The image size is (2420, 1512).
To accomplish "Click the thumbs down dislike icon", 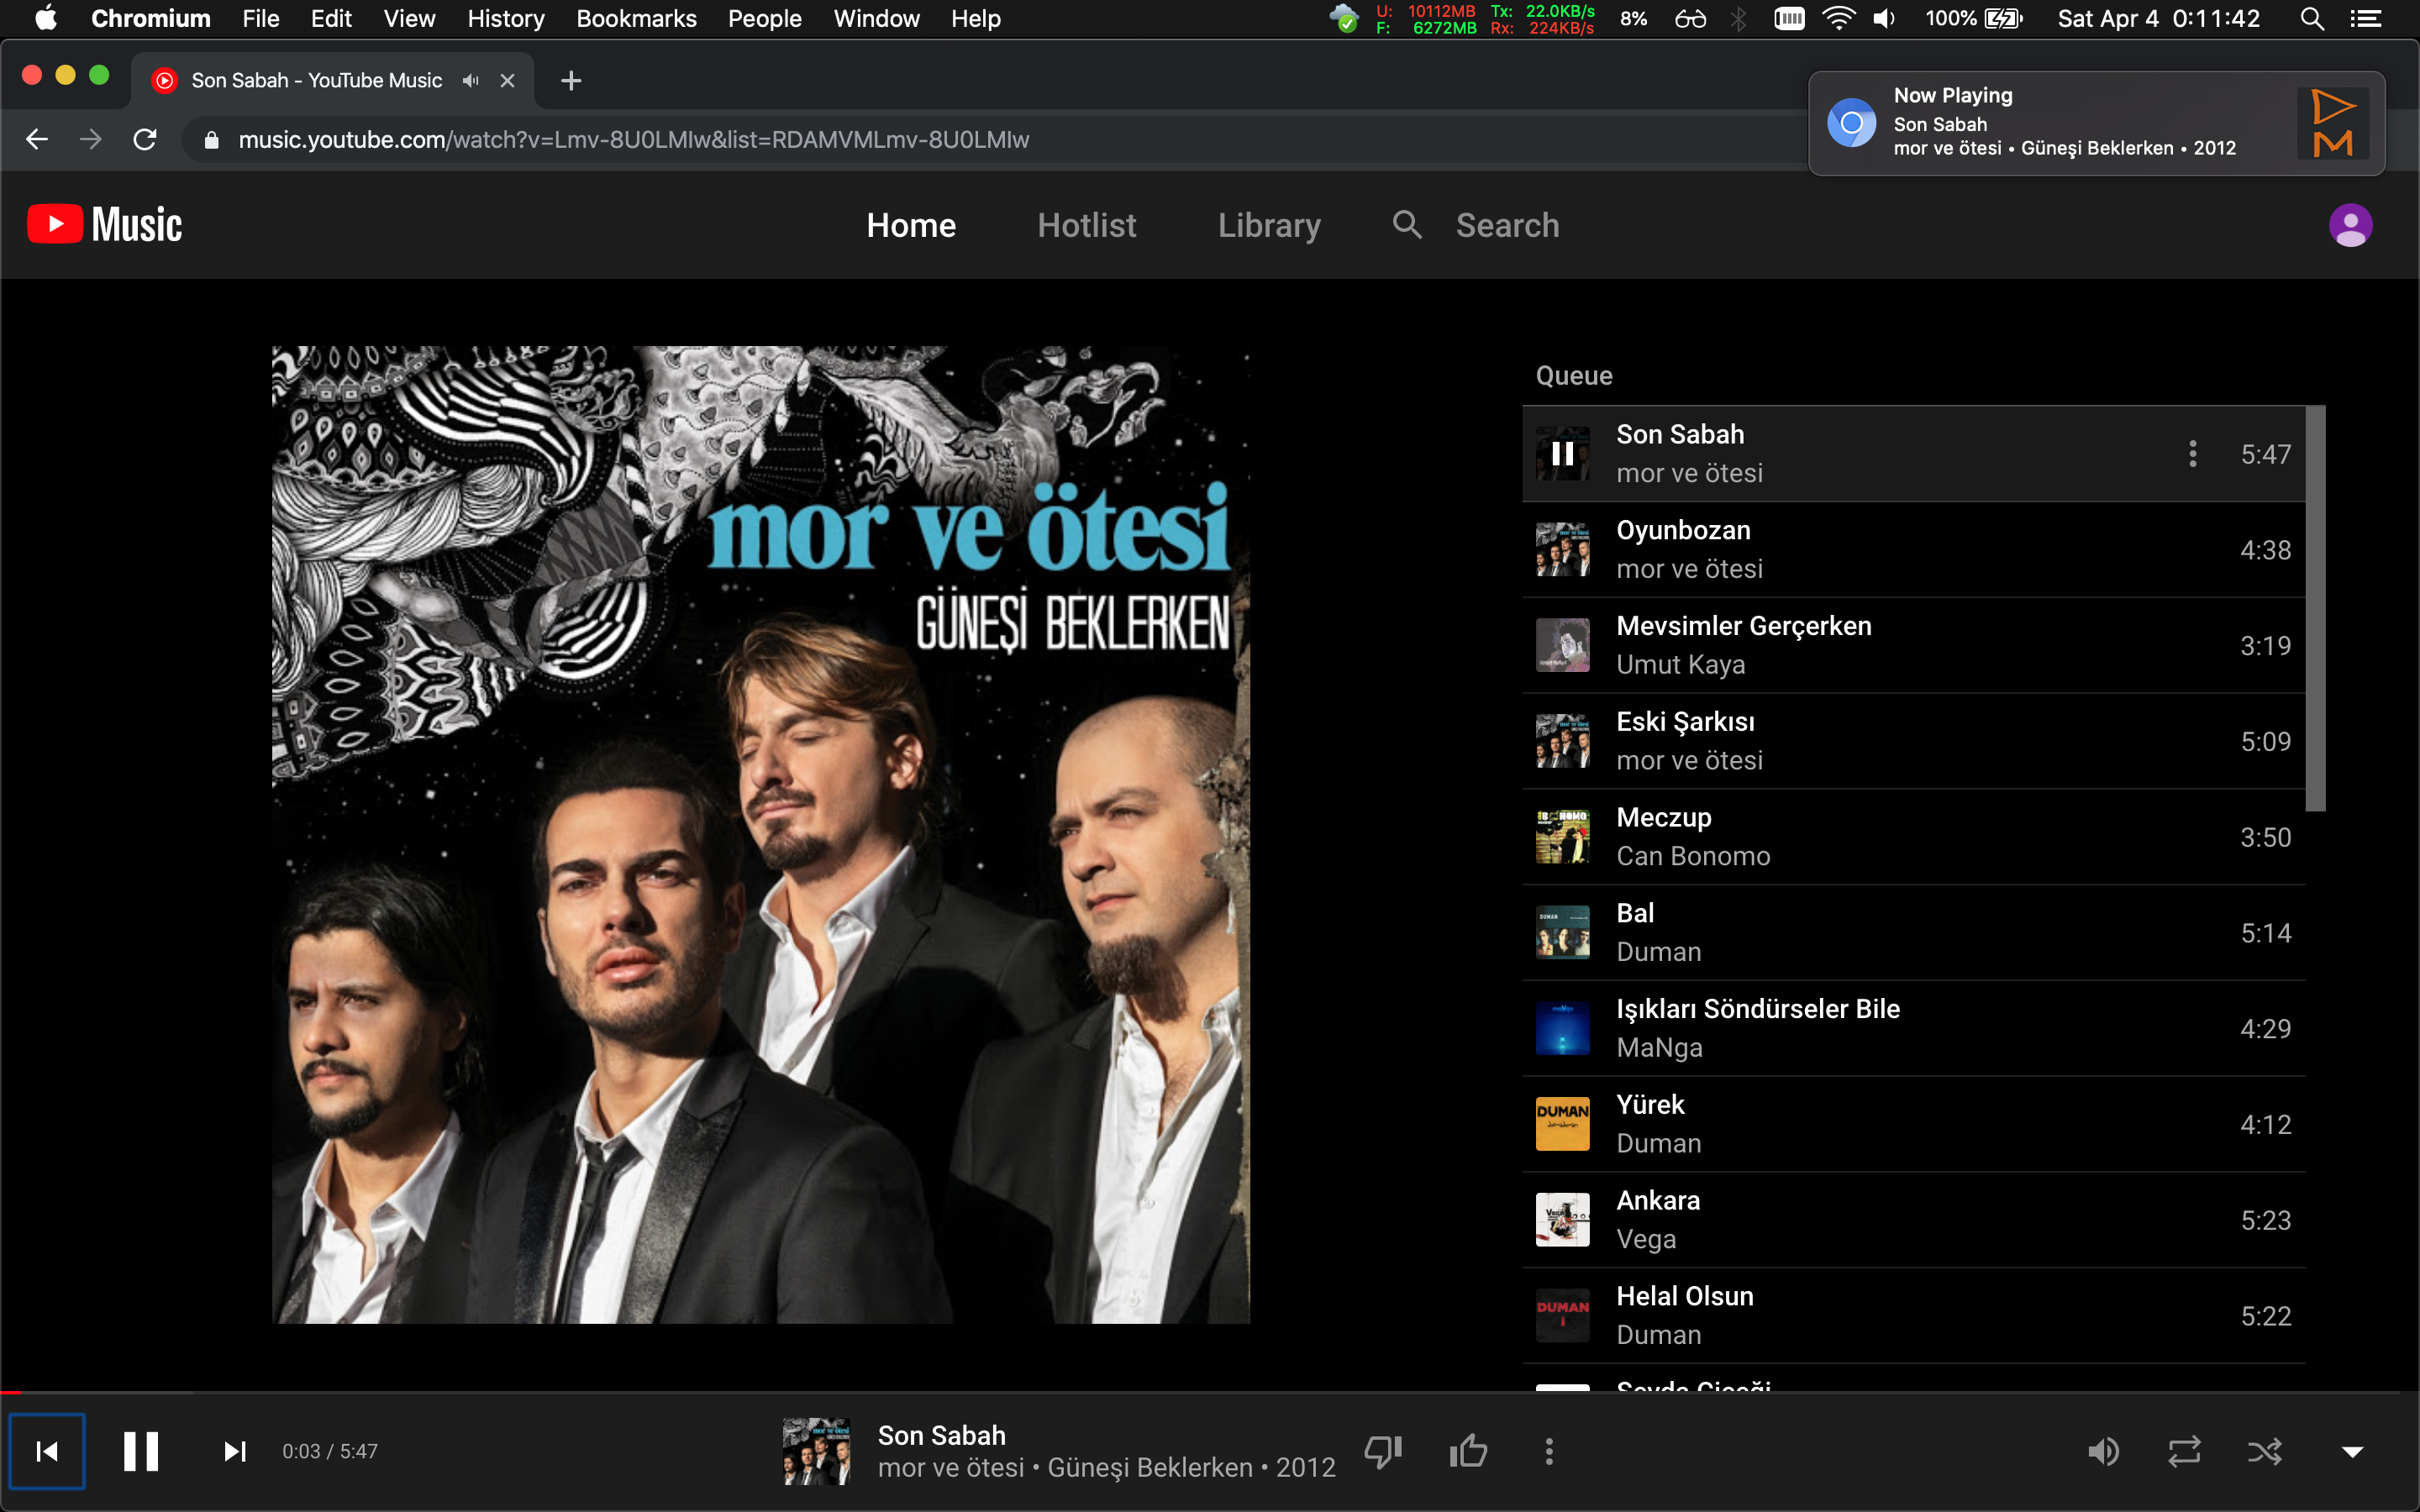I will 1384,1451.
